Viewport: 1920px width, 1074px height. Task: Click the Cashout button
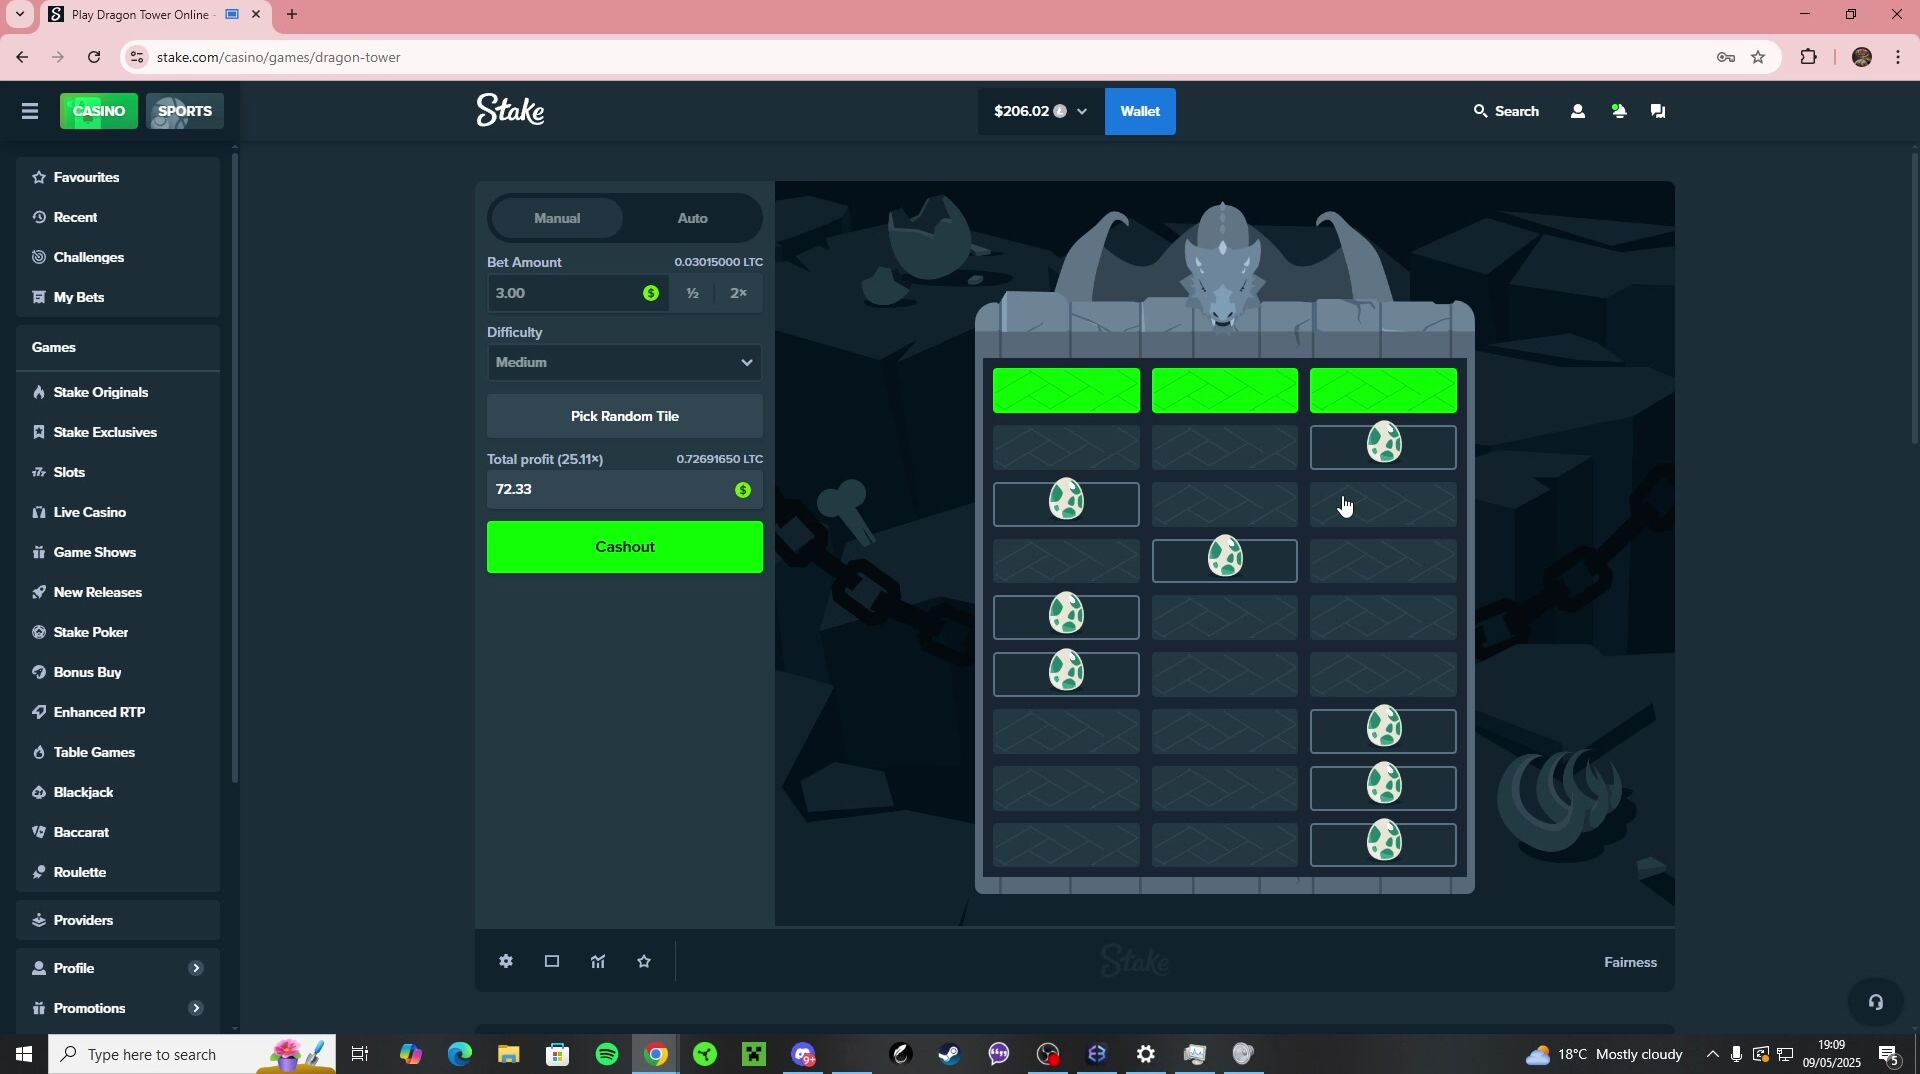point(624,547)
